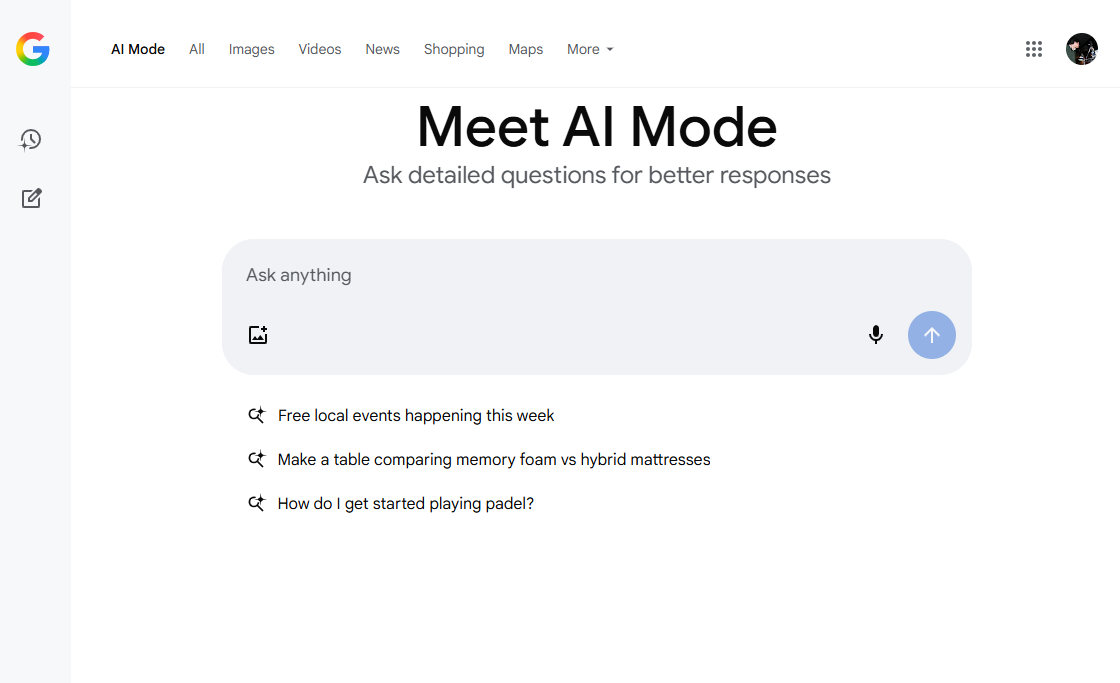Image resolution: width=1120 pixels, height=683 pixels.
Task: Switch to the Videos tab
Action: 319,49
